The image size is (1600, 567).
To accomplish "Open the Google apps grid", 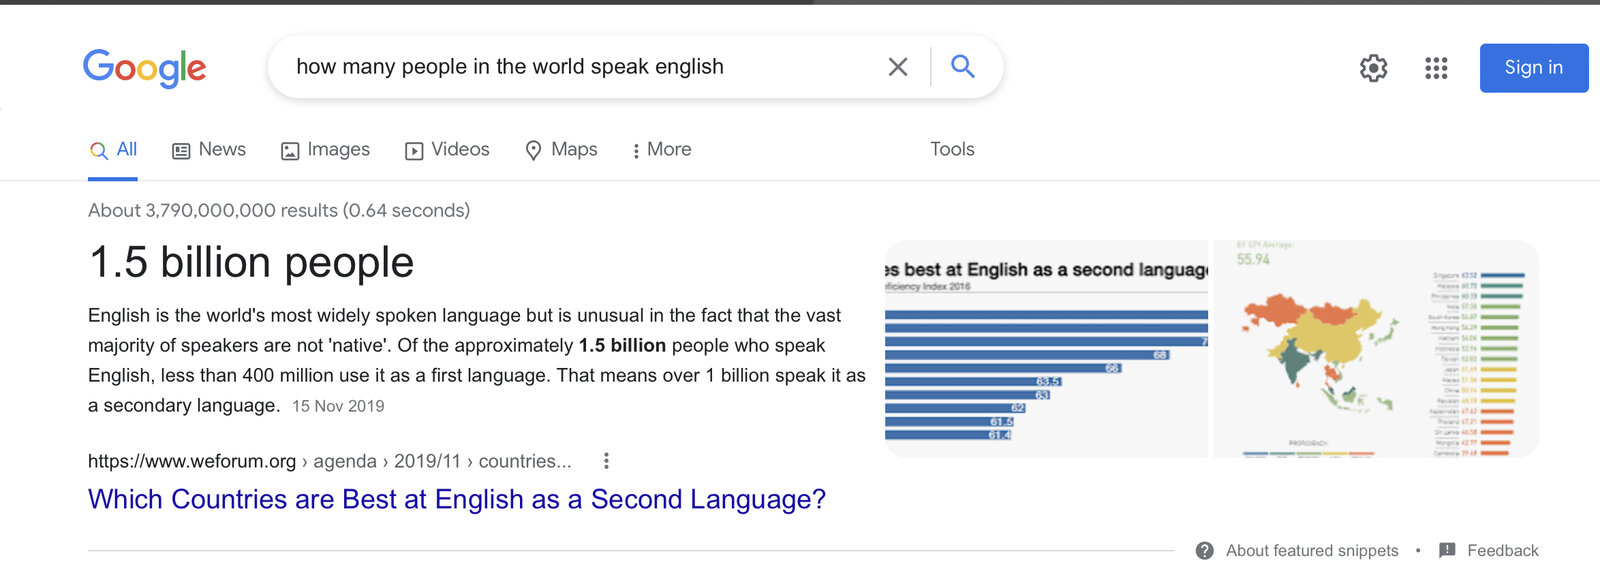I will click(x=1436, y=68).
